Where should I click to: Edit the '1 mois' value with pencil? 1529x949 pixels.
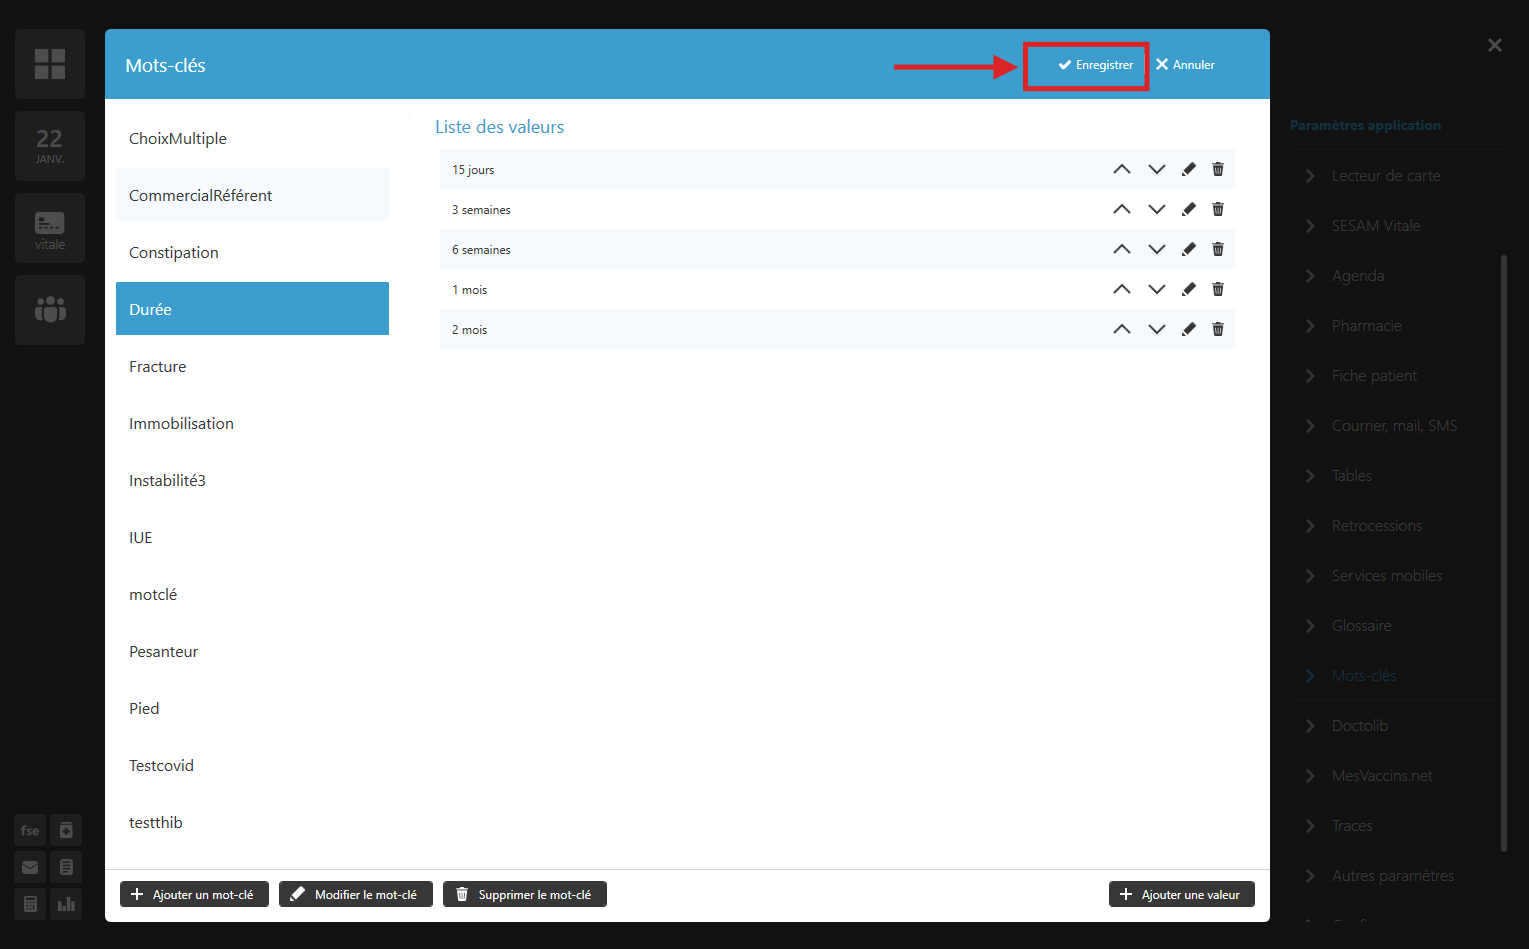coord(1188,289)
